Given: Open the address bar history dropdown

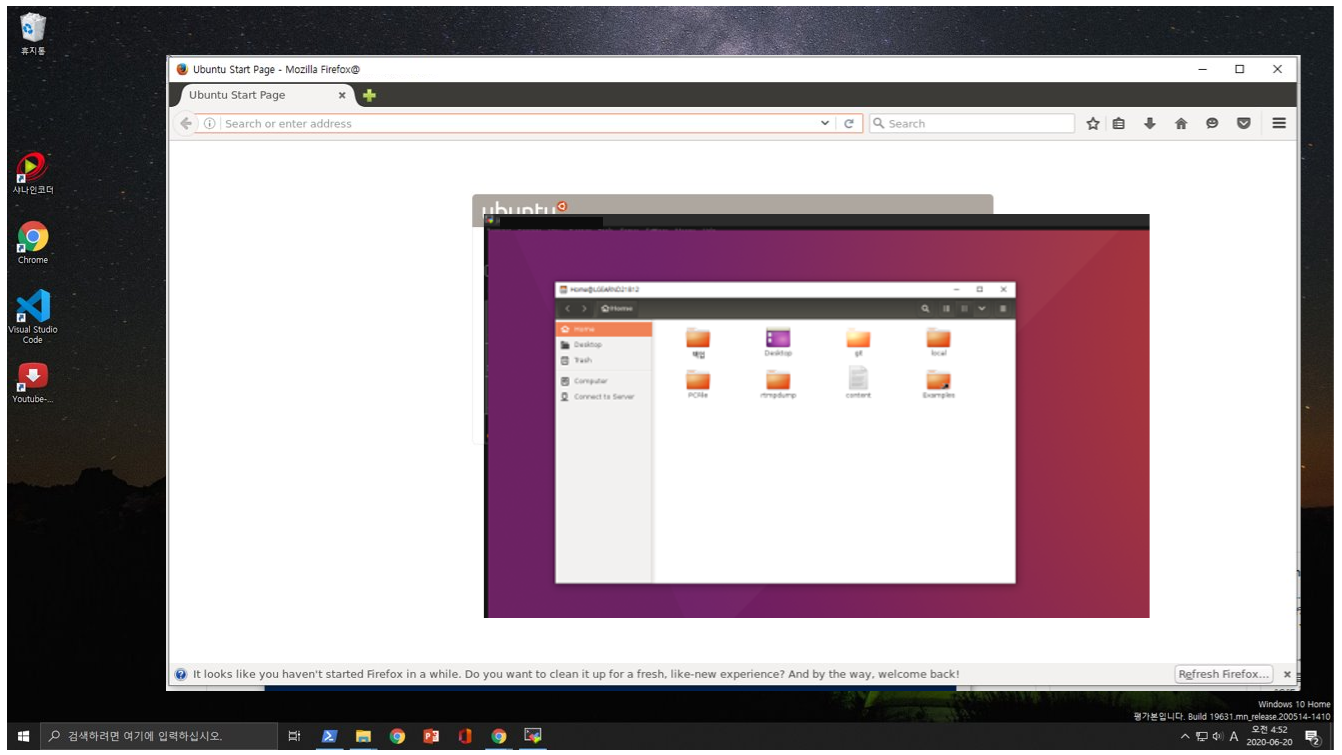Looking at the screenshot, I should pyautogui.click(x=825, y=123).
